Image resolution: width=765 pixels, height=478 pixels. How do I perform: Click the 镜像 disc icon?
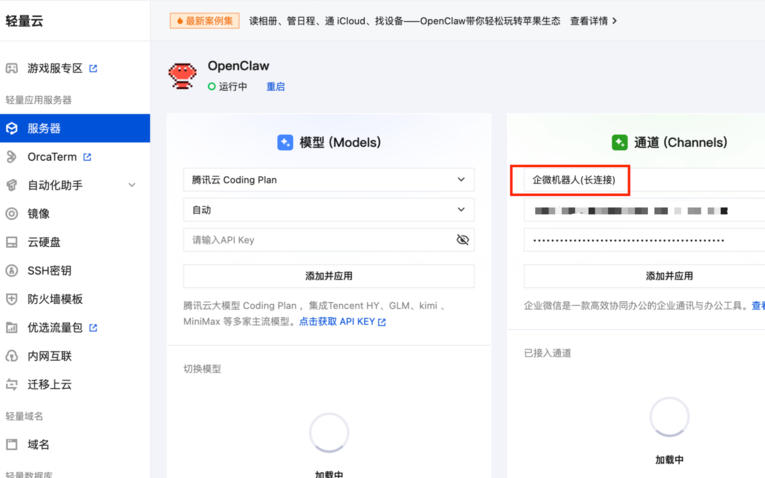12,213
